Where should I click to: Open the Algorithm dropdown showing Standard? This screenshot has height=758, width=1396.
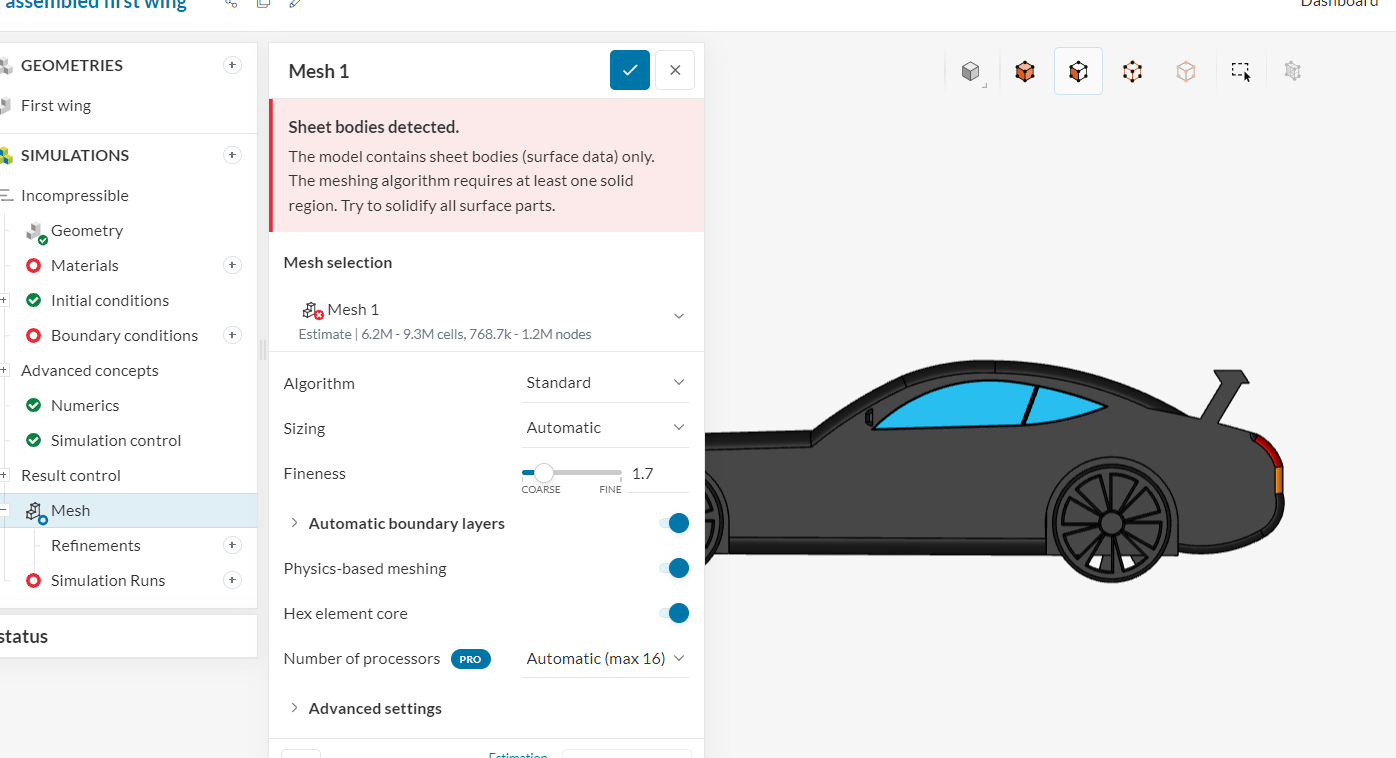[x=604, y=382]
